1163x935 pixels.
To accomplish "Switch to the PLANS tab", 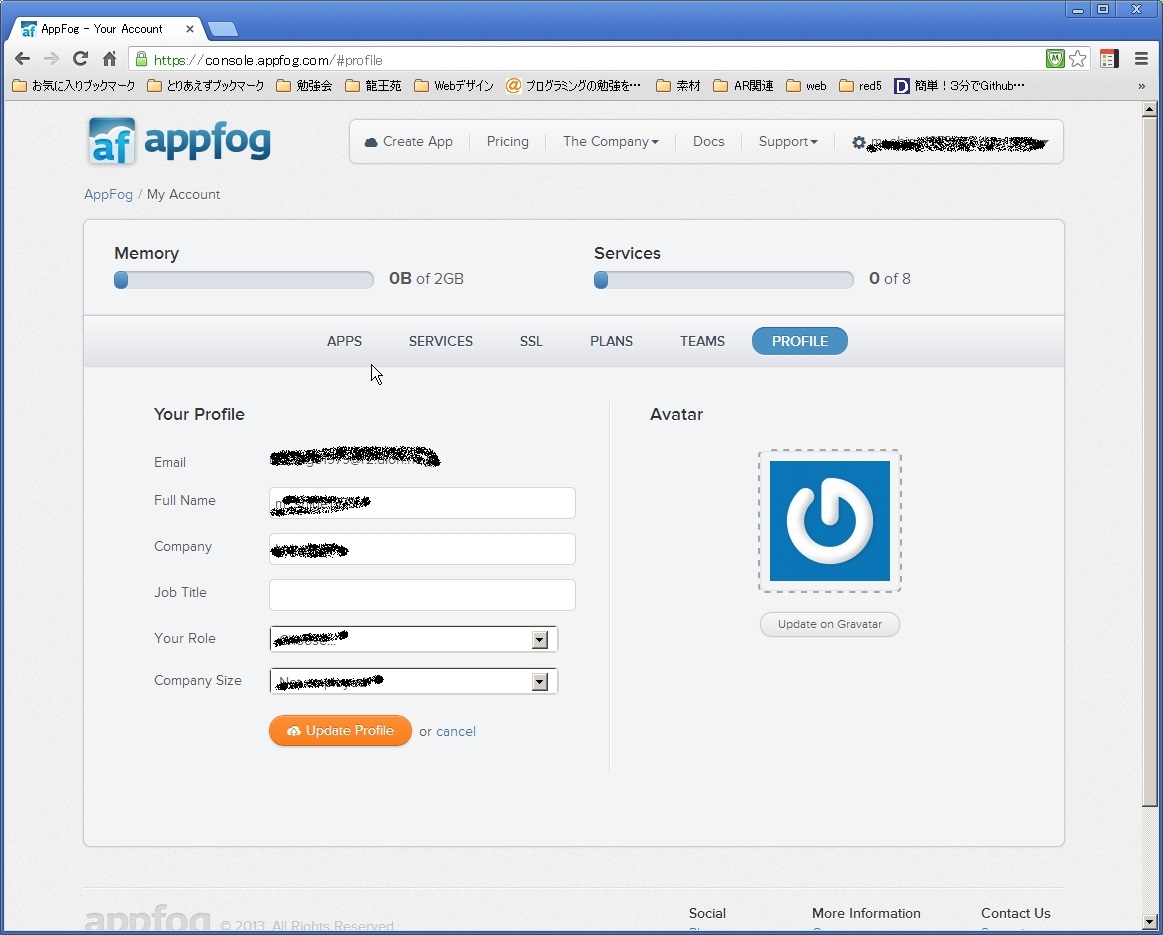I will tap(611, 341).
